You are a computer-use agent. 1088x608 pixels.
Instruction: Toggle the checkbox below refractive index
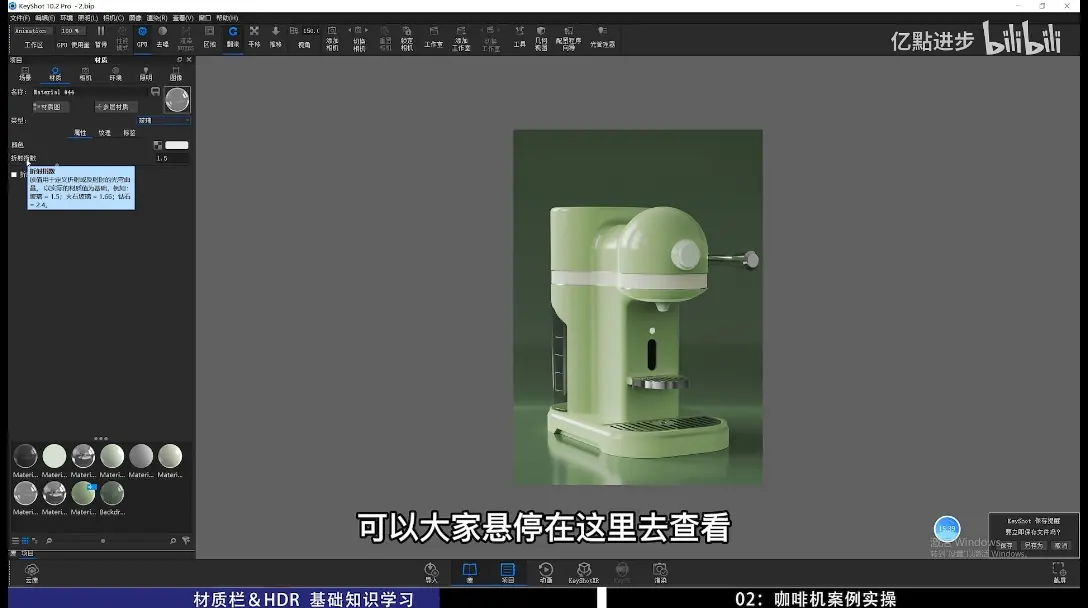[x=14, y=175]
